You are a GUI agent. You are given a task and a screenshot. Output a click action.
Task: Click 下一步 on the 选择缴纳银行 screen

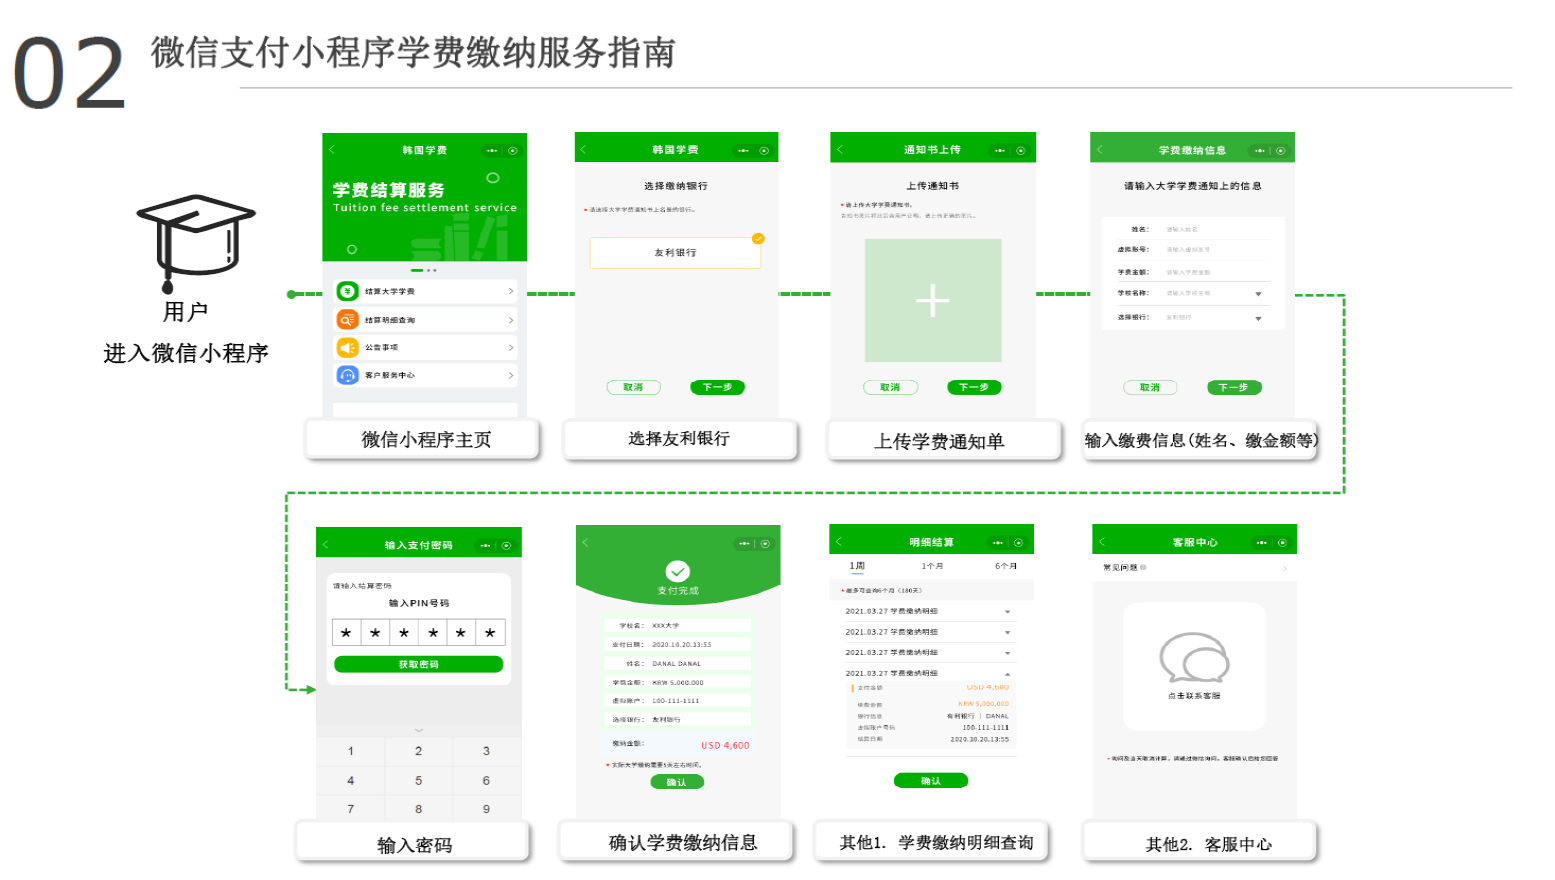click(717, 387)
